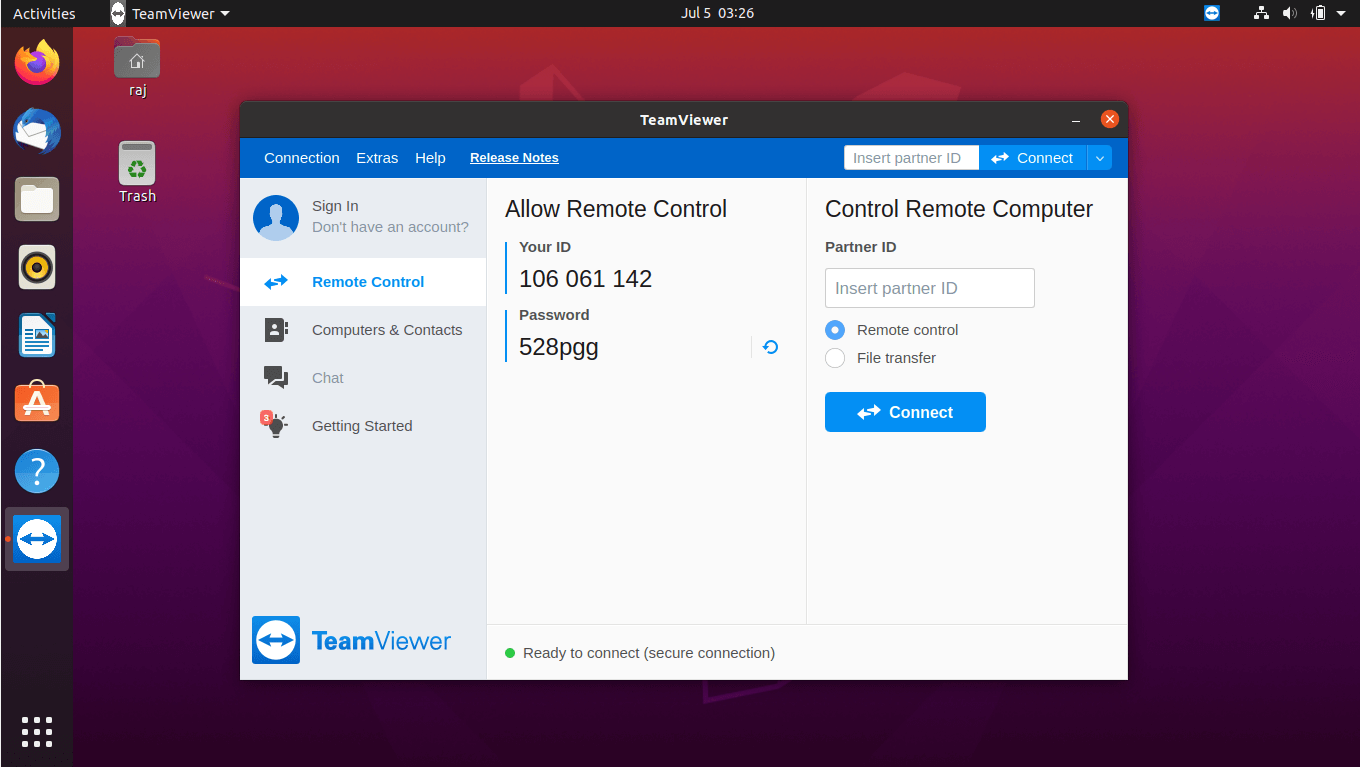Open Firefox from the dock

pyautogui.click(x=37, y=63)
